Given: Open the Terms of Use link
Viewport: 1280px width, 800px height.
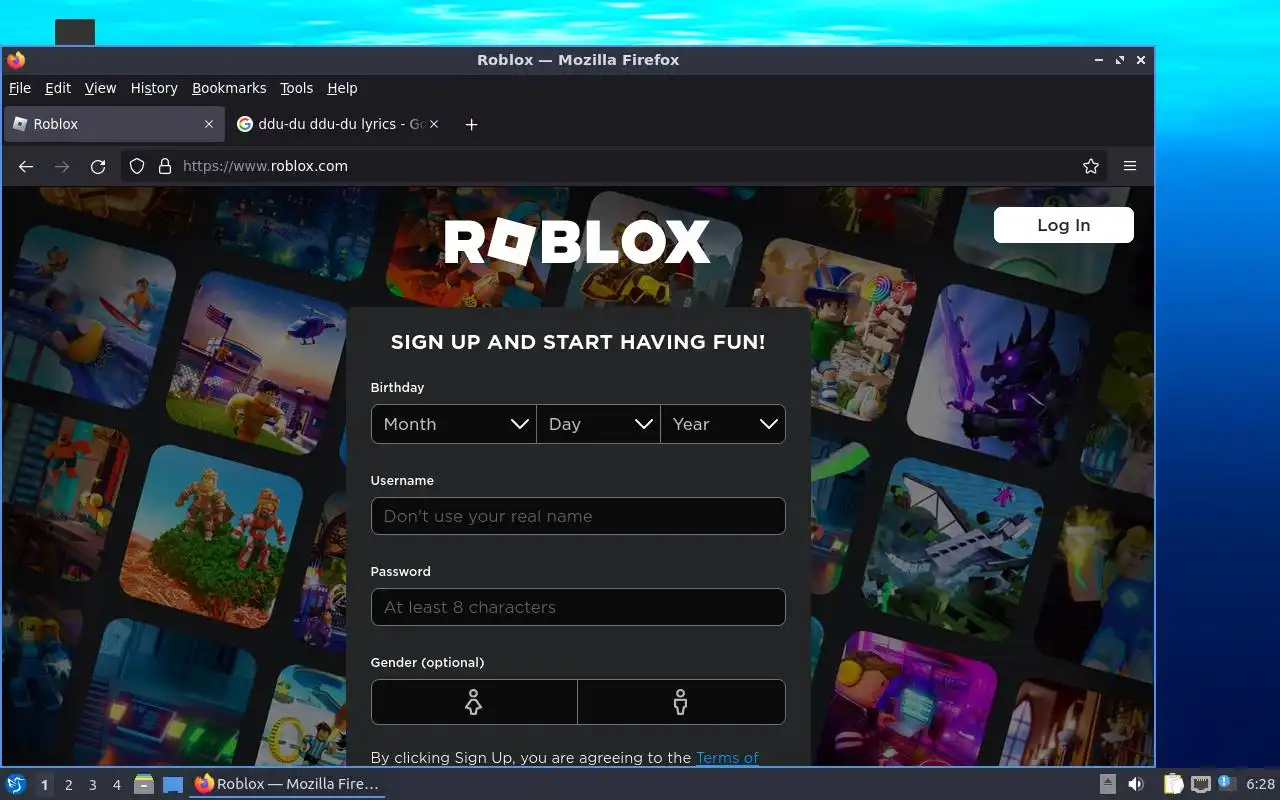Looking at the screenshot, I should 727,758.
